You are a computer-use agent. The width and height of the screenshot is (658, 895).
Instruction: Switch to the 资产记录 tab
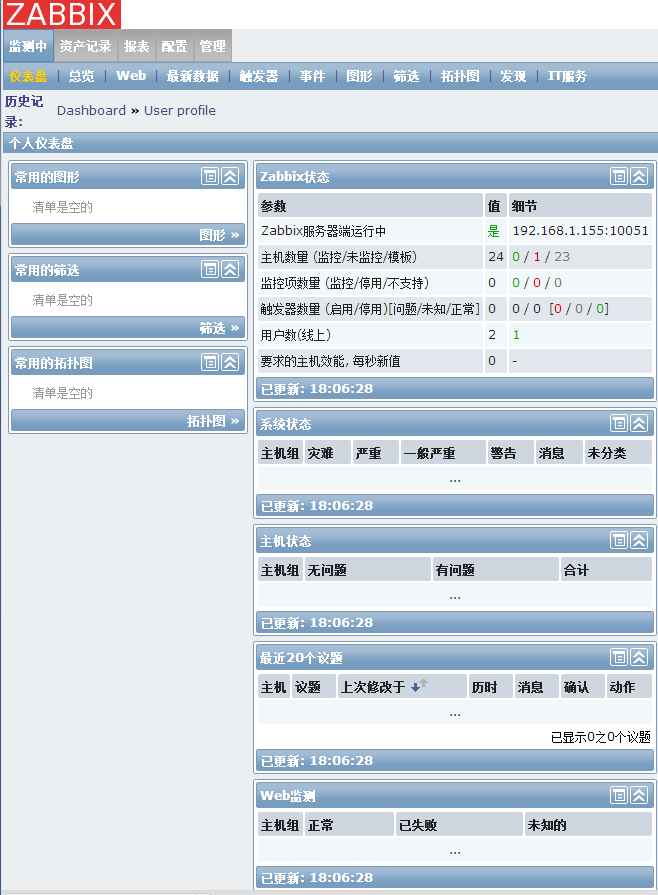pyautogui.click(x=86, y=46)
